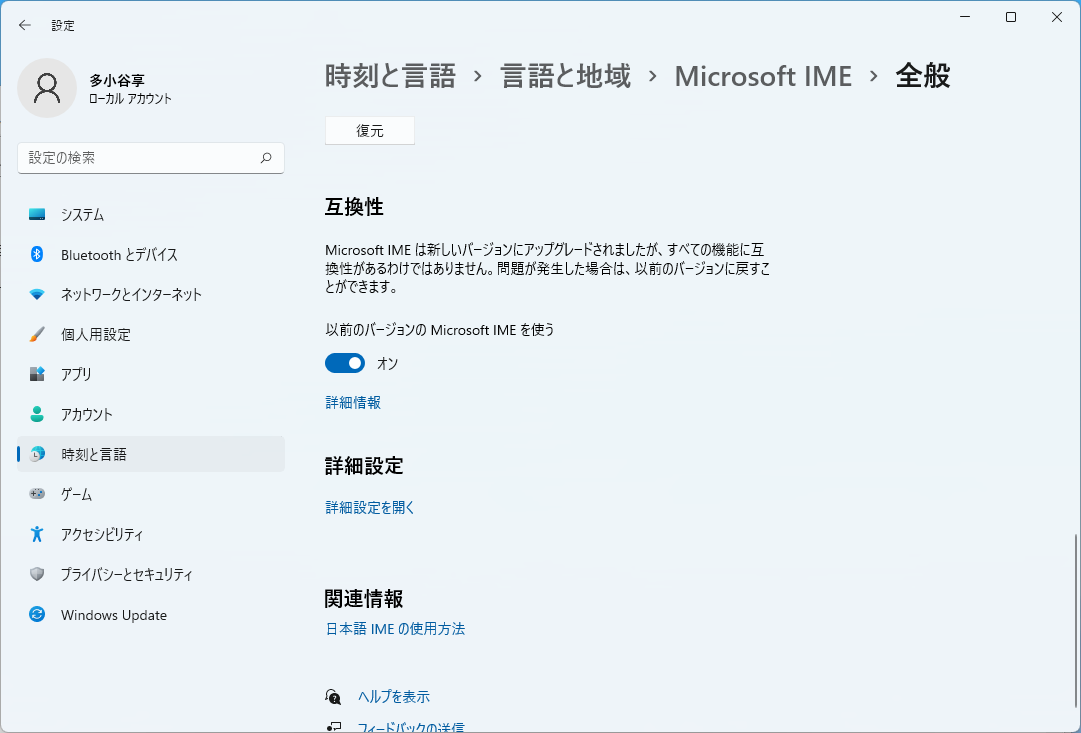Click the 多小谷享 account name

point(117,81)
